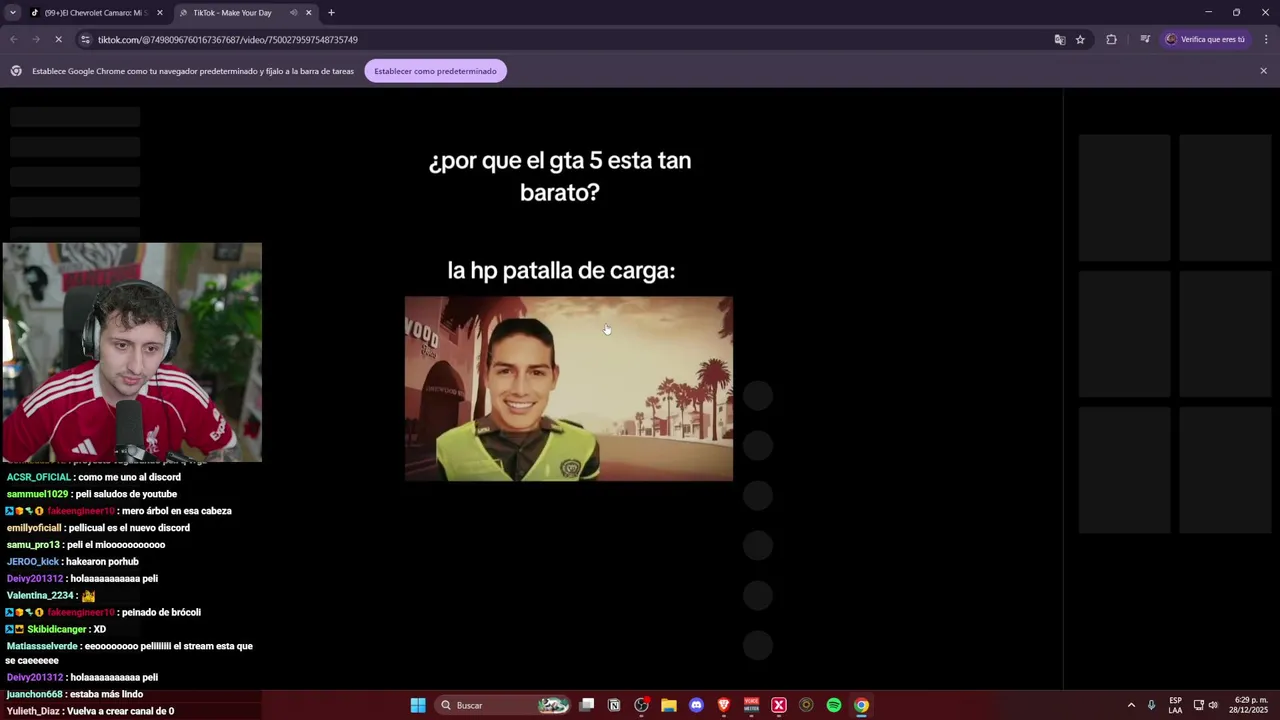The height and width of the screenshot is (720, 1280).
Task: Open media controls icon in toolbar
Action: [1145, 40]
